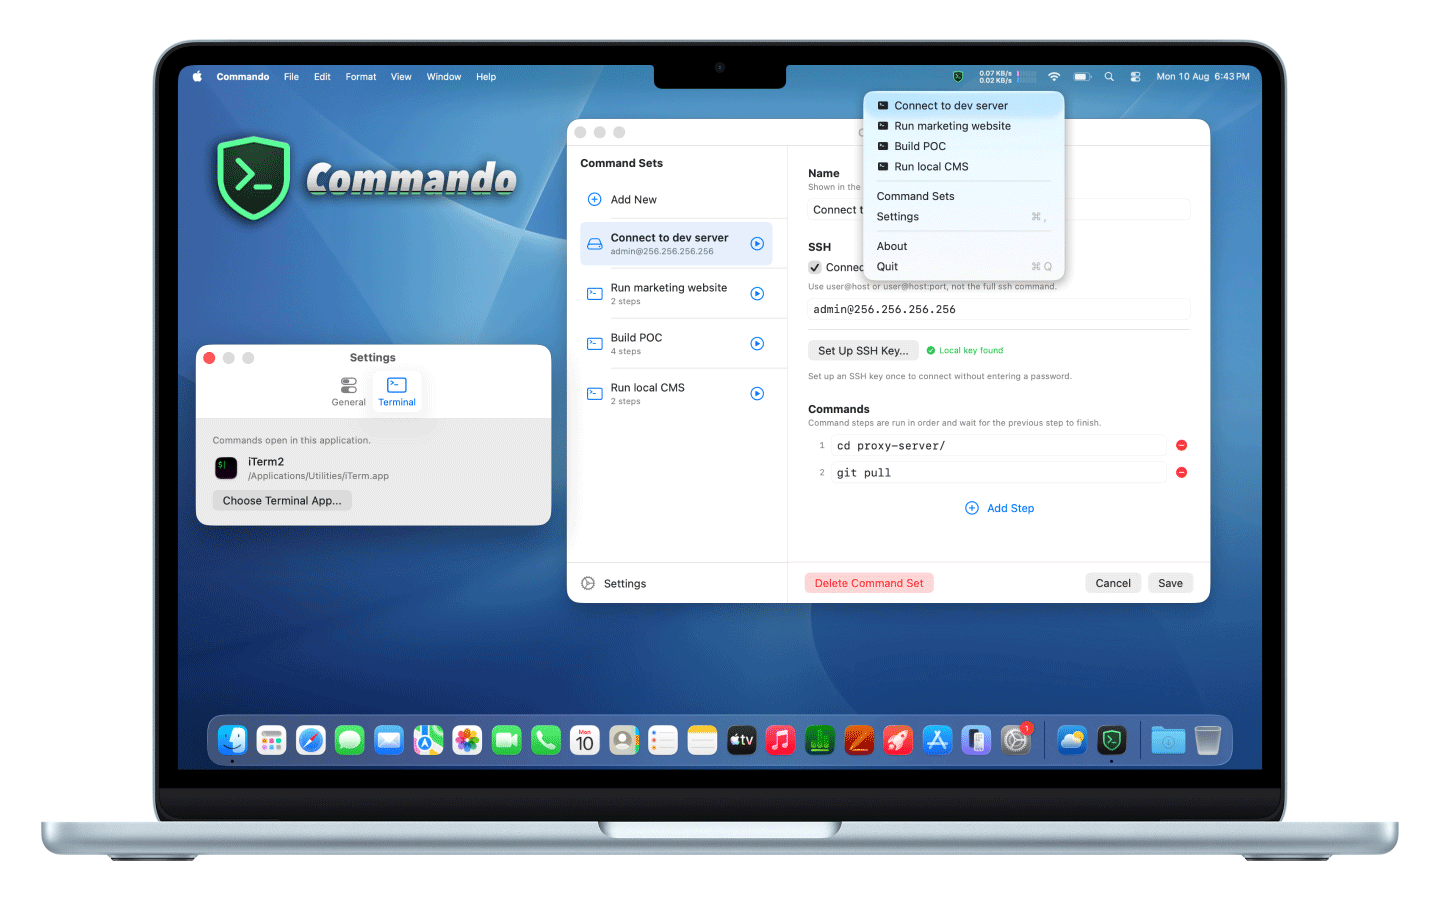Screen dimensions: 1440x900
Task: Open Spotlight search in the menu bar
Action: click(1109, 76)
